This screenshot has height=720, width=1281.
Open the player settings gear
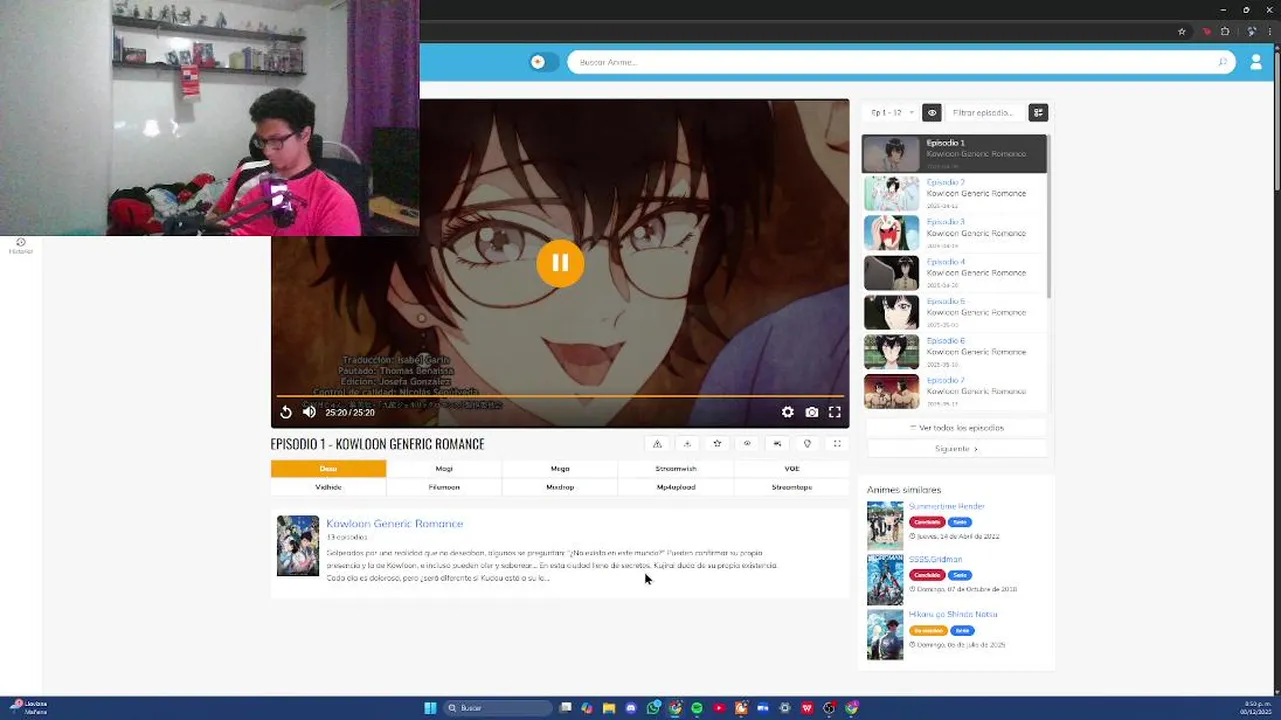pyautogui.click(x=787, y=412)
